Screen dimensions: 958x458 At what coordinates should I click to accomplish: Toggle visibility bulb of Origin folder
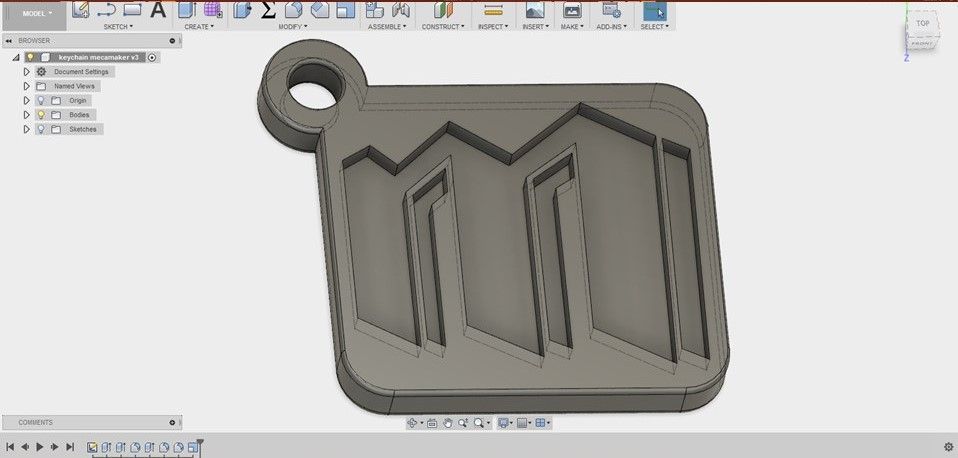coord(41,101)
